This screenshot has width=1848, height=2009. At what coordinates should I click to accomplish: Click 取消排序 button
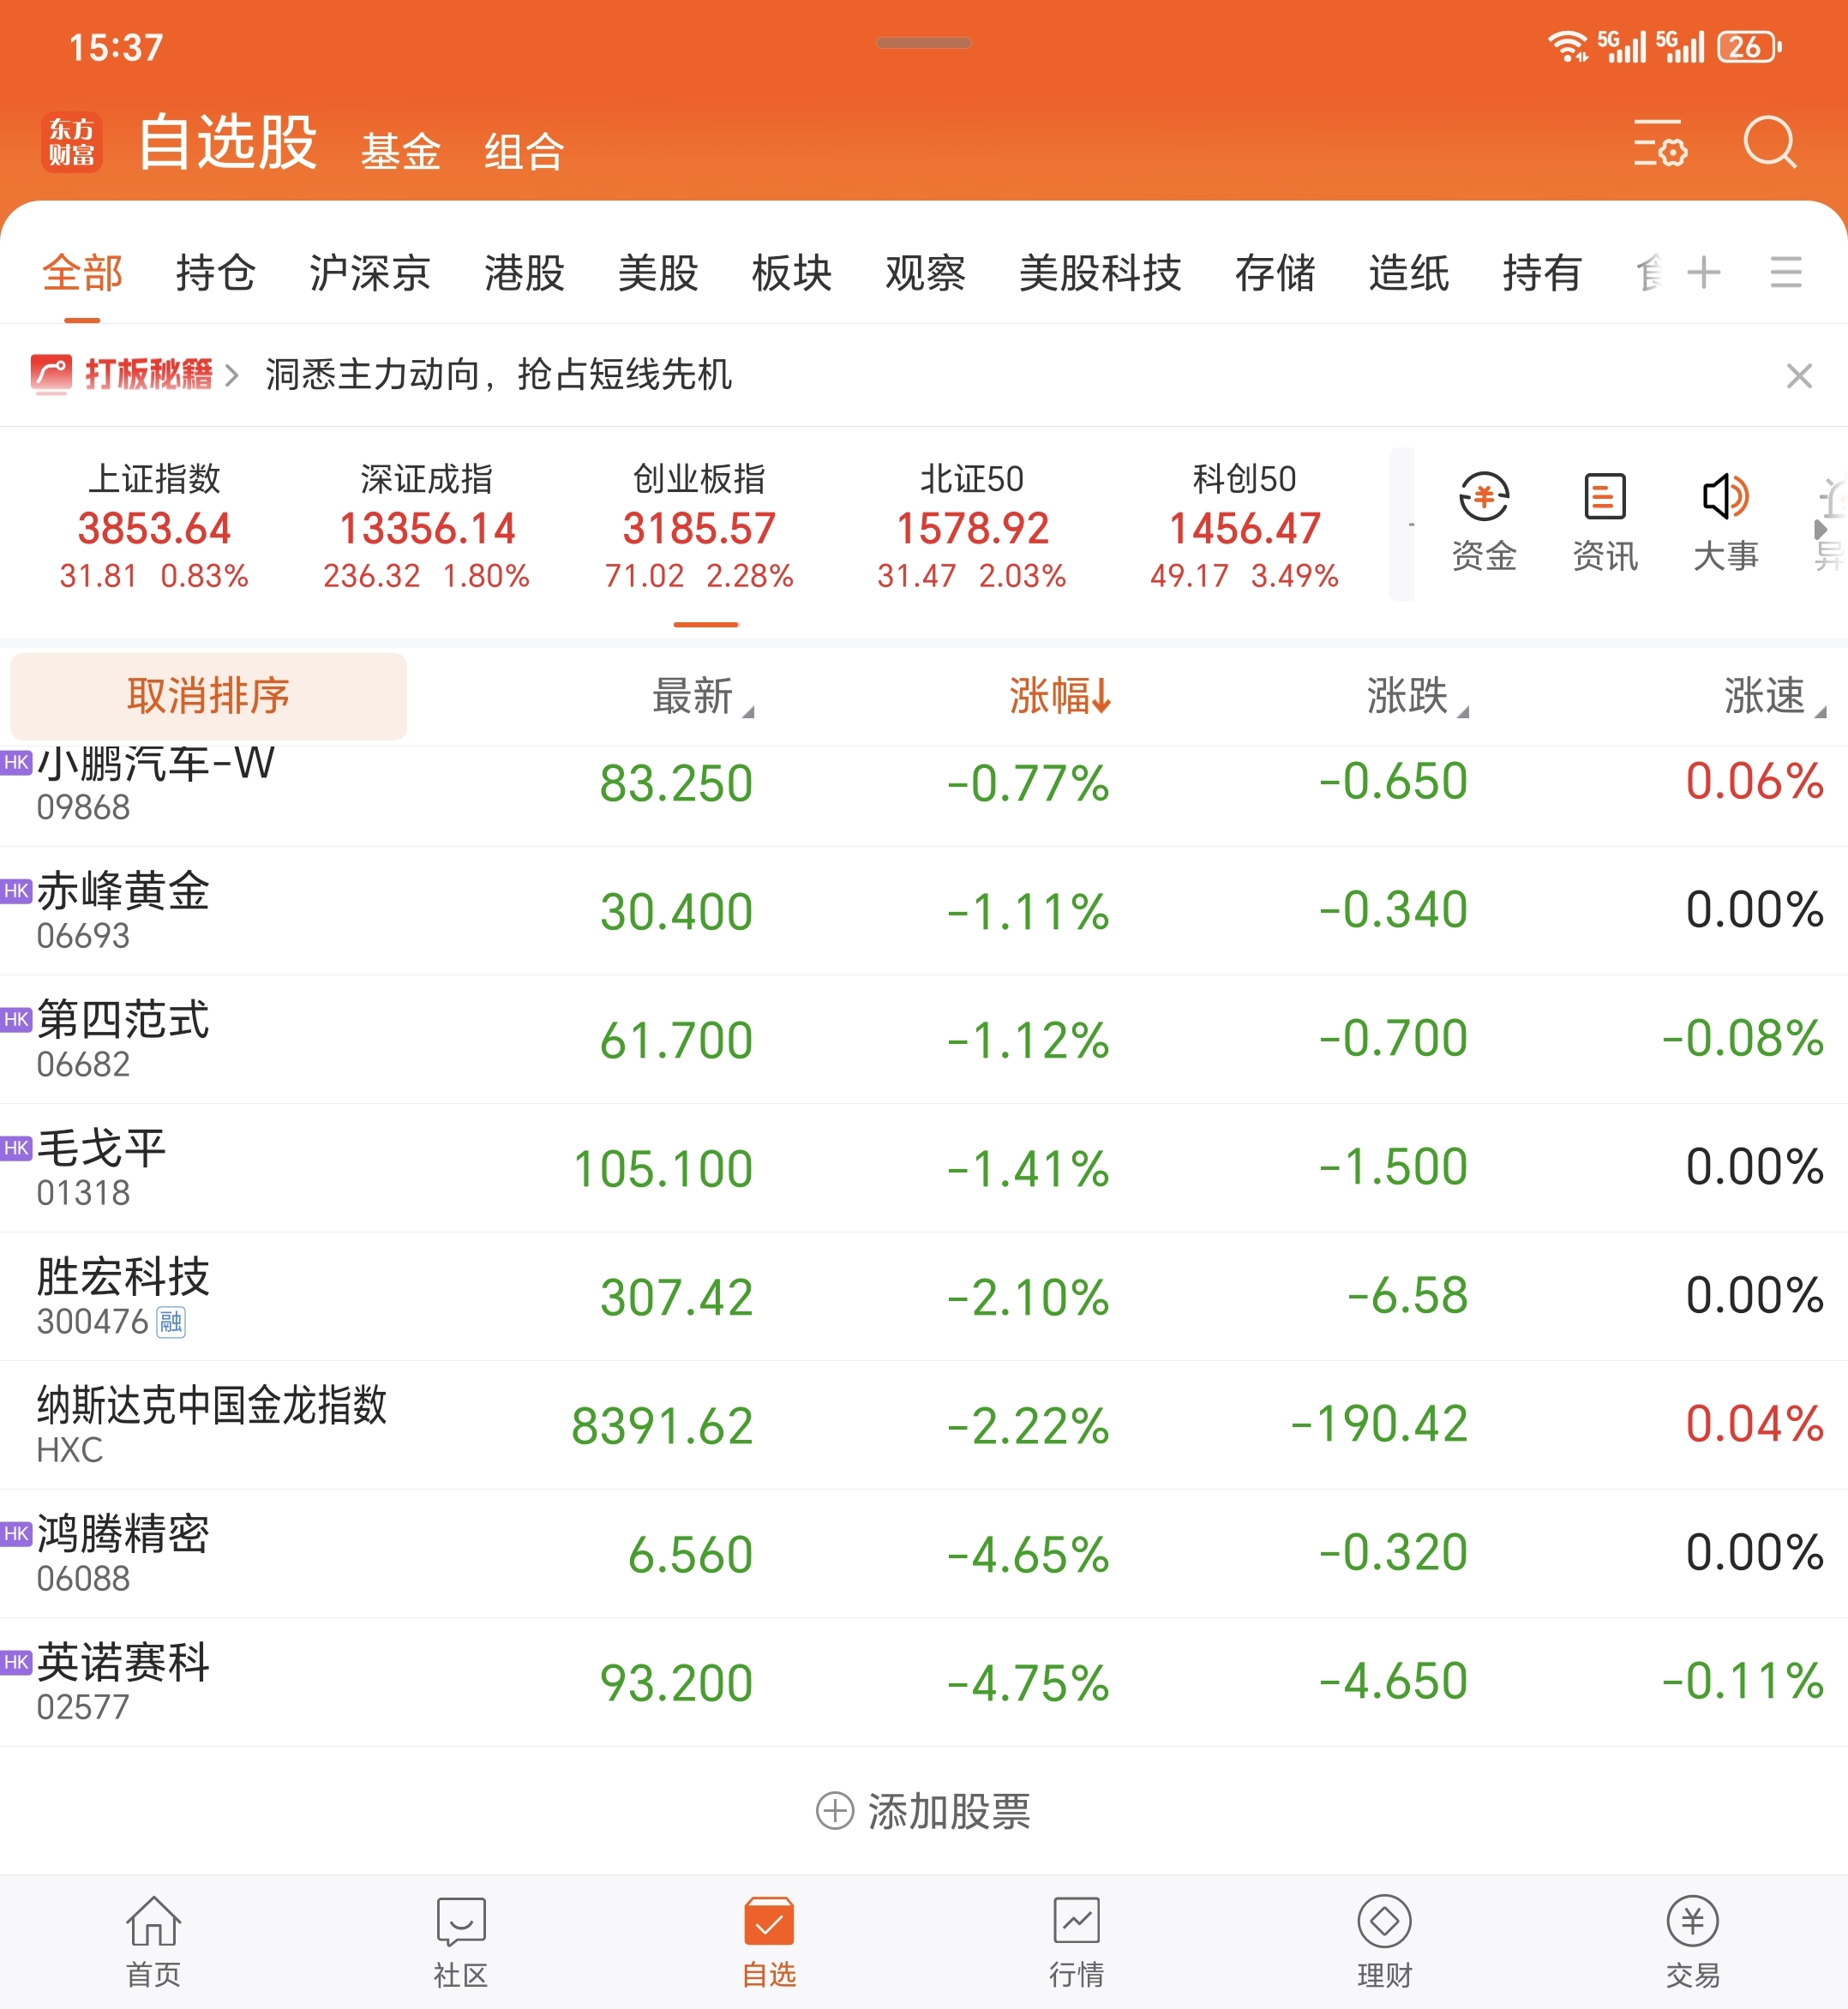pos(208,696)
